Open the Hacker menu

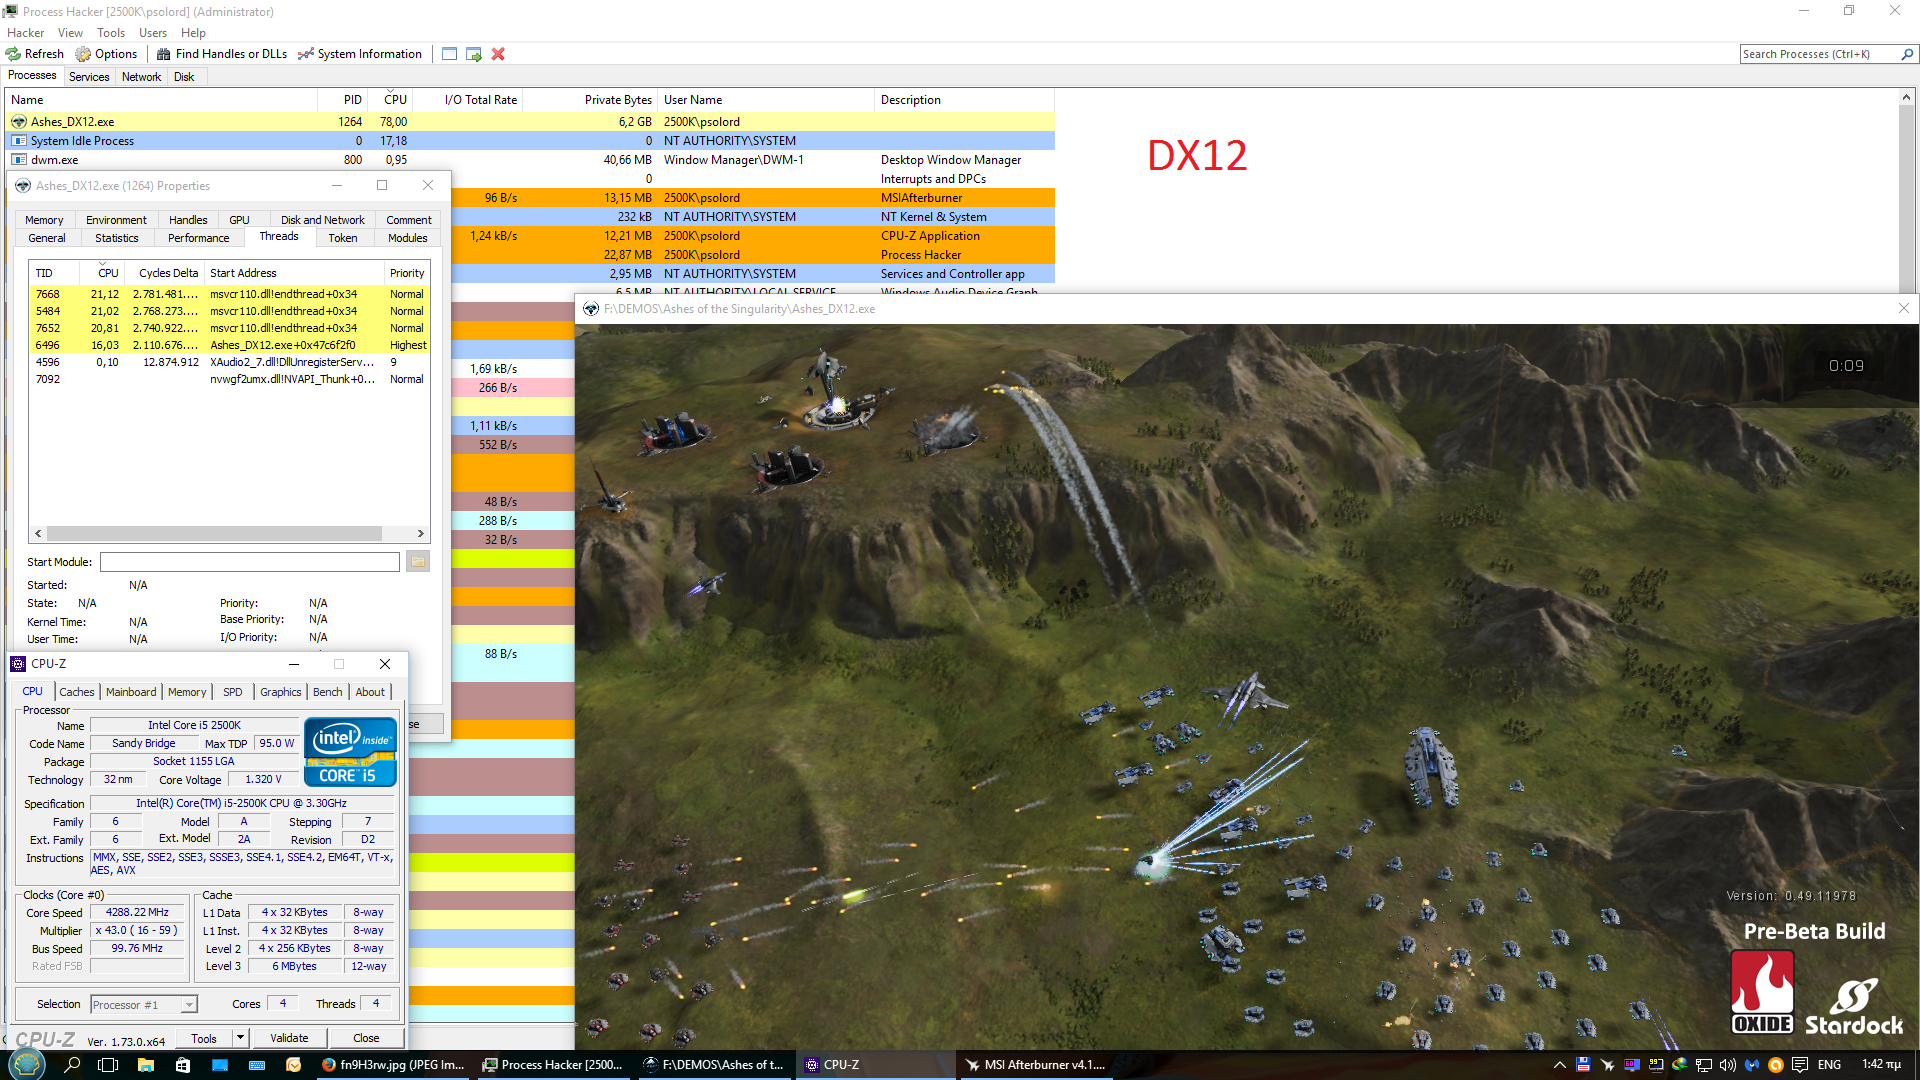[25, 33]
